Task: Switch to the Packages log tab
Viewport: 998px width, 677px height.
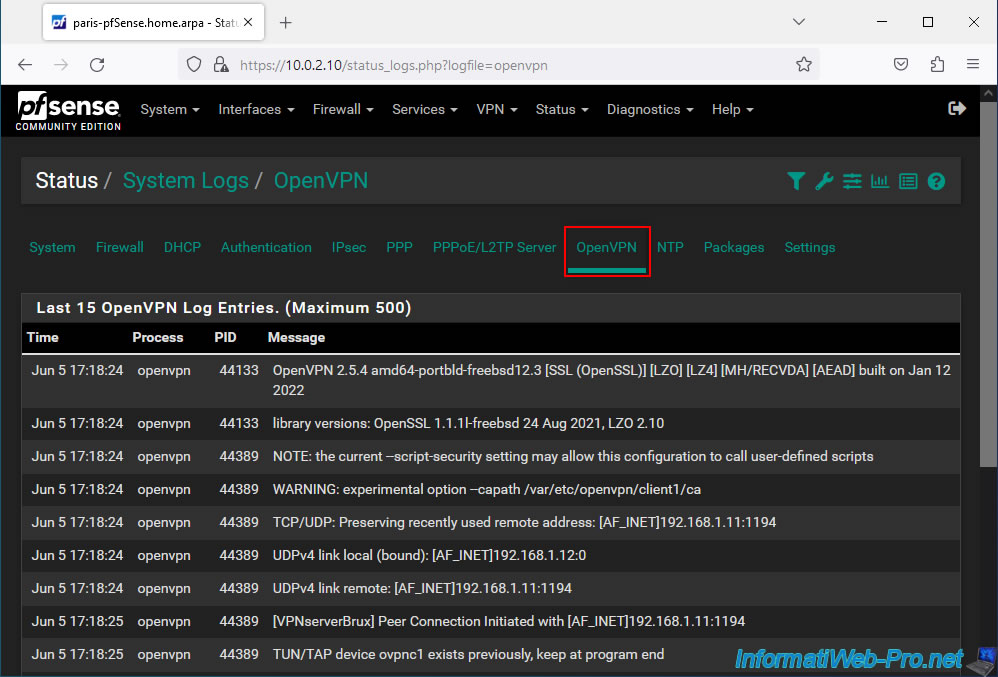Action: pos(734,248)
